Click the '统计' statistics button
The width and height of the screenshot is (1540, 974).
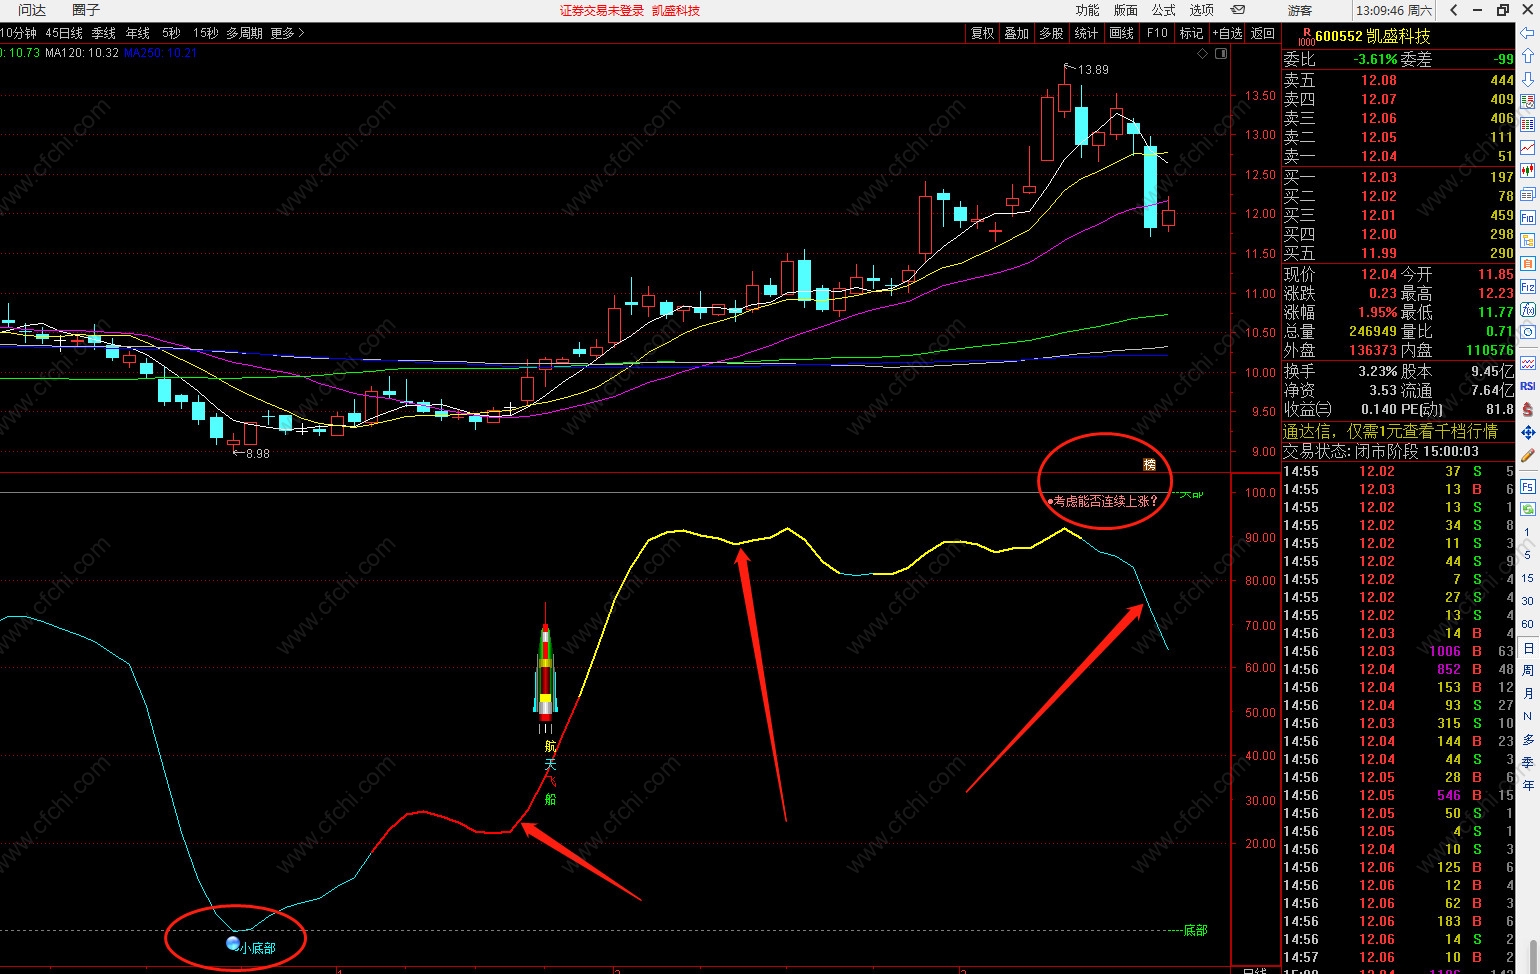[1086, 33]
